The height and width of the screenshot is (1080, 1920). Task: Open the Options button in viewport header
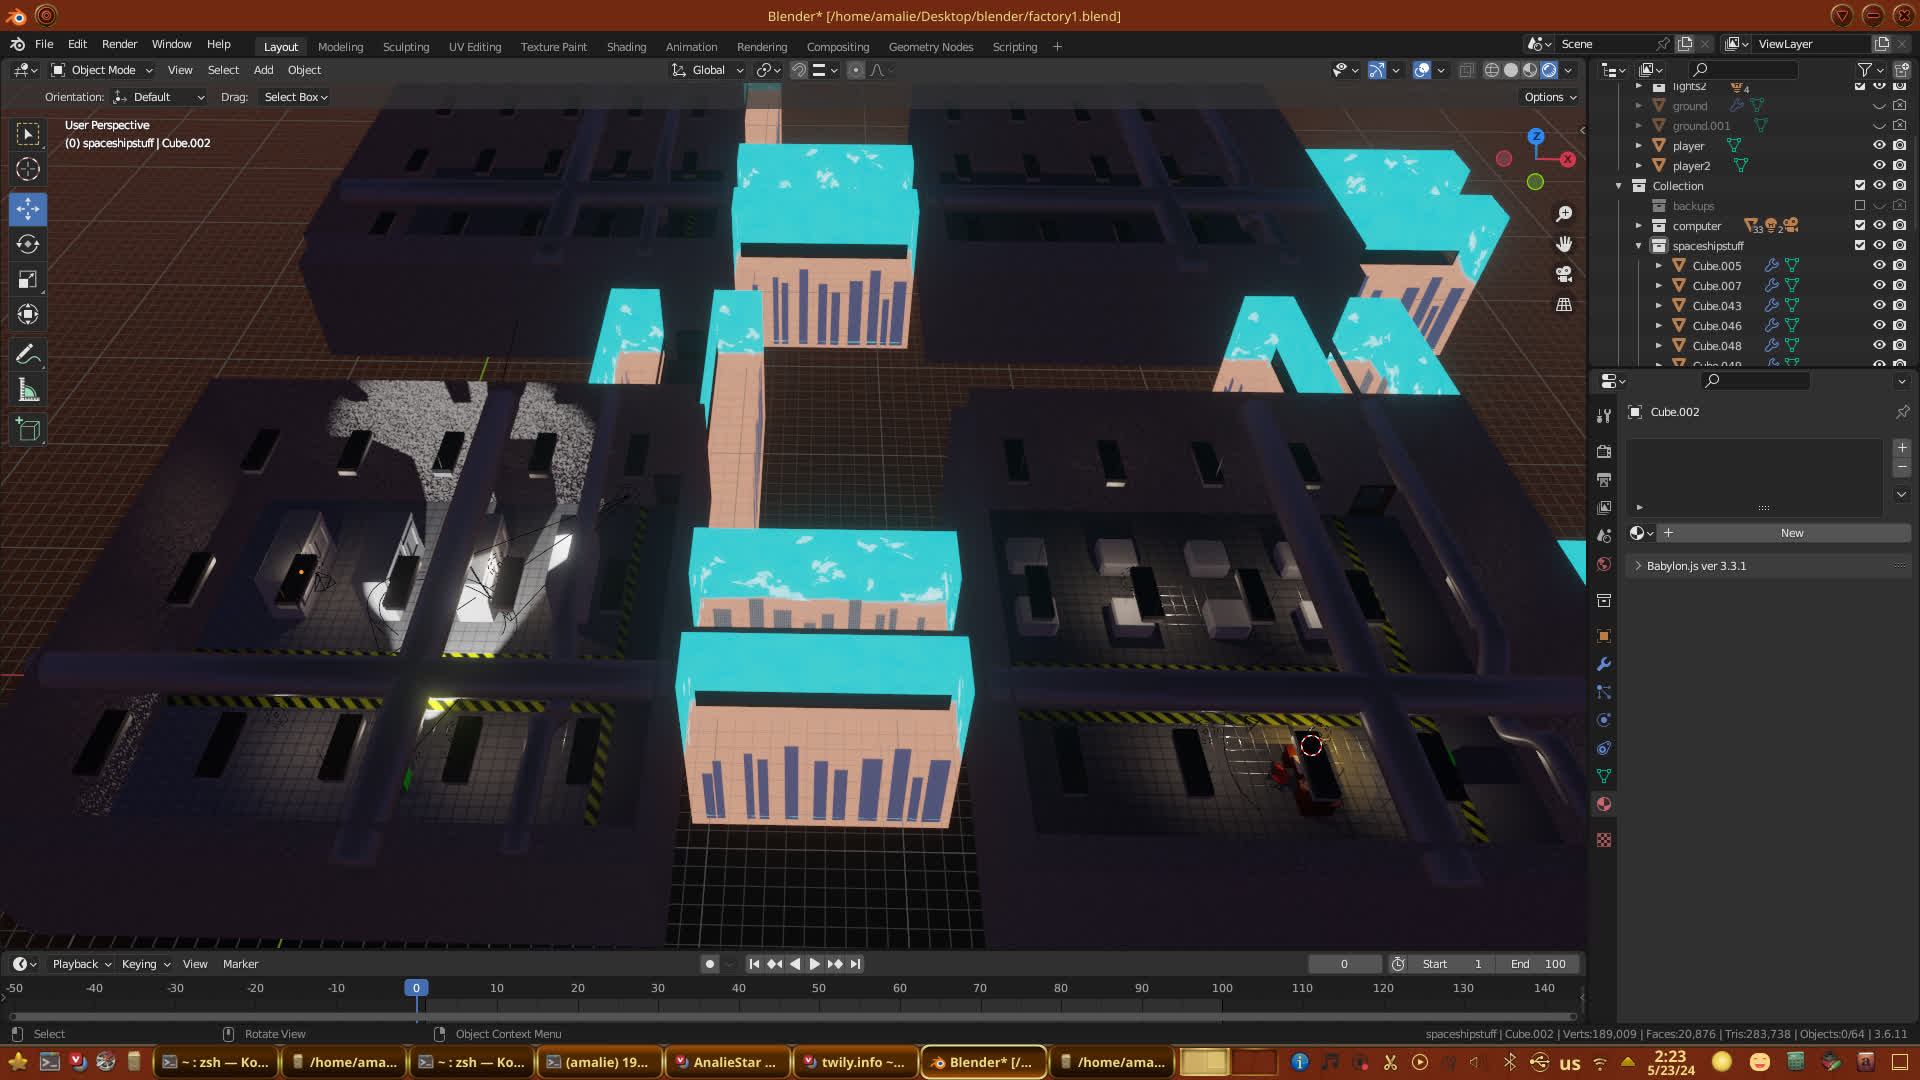point(1549,97)
